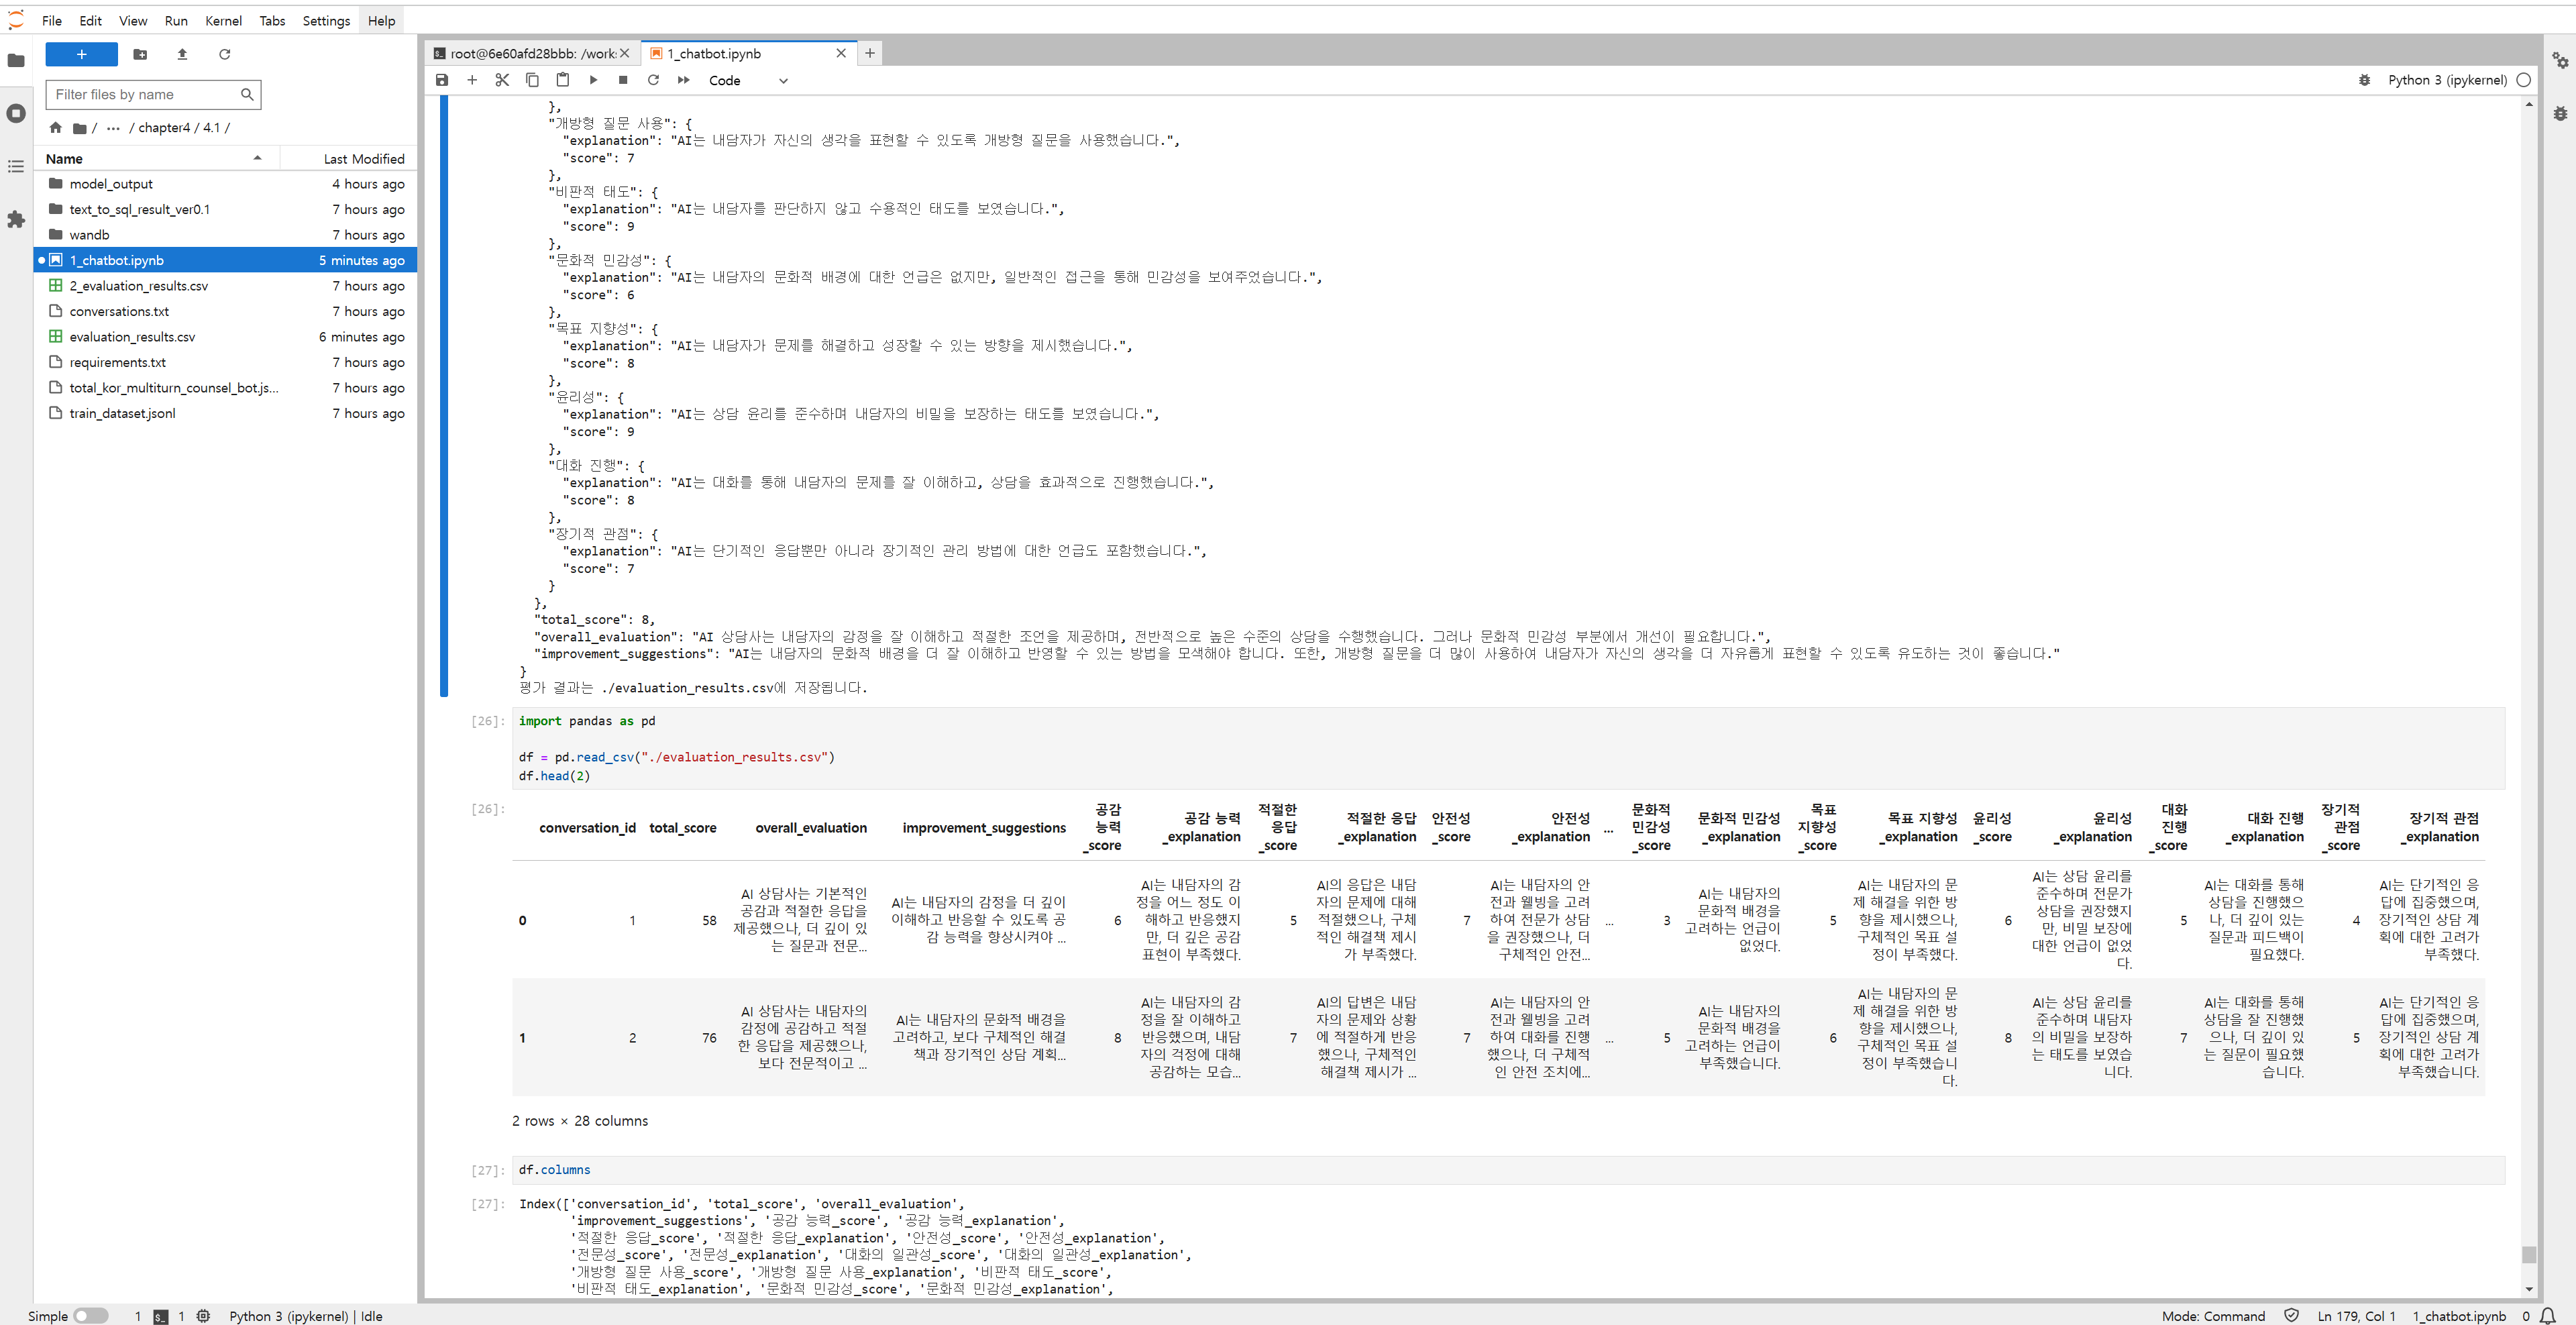Image resolution: width=2576 pixels, height=1325 pixels.
Task: Open the Kernel menu
Action: tap(223, 20)
